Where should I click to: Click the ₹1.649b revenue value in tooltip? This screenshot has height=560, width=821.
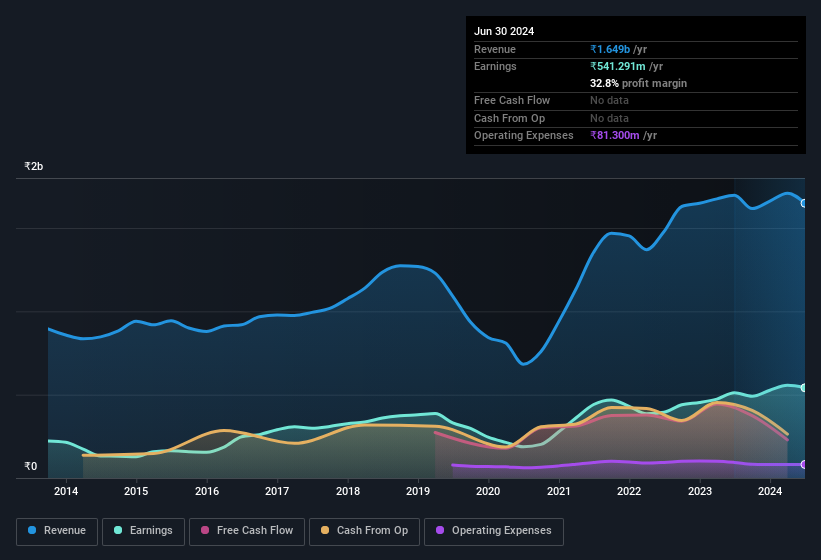pyautogui.click(x=610, y=49)
